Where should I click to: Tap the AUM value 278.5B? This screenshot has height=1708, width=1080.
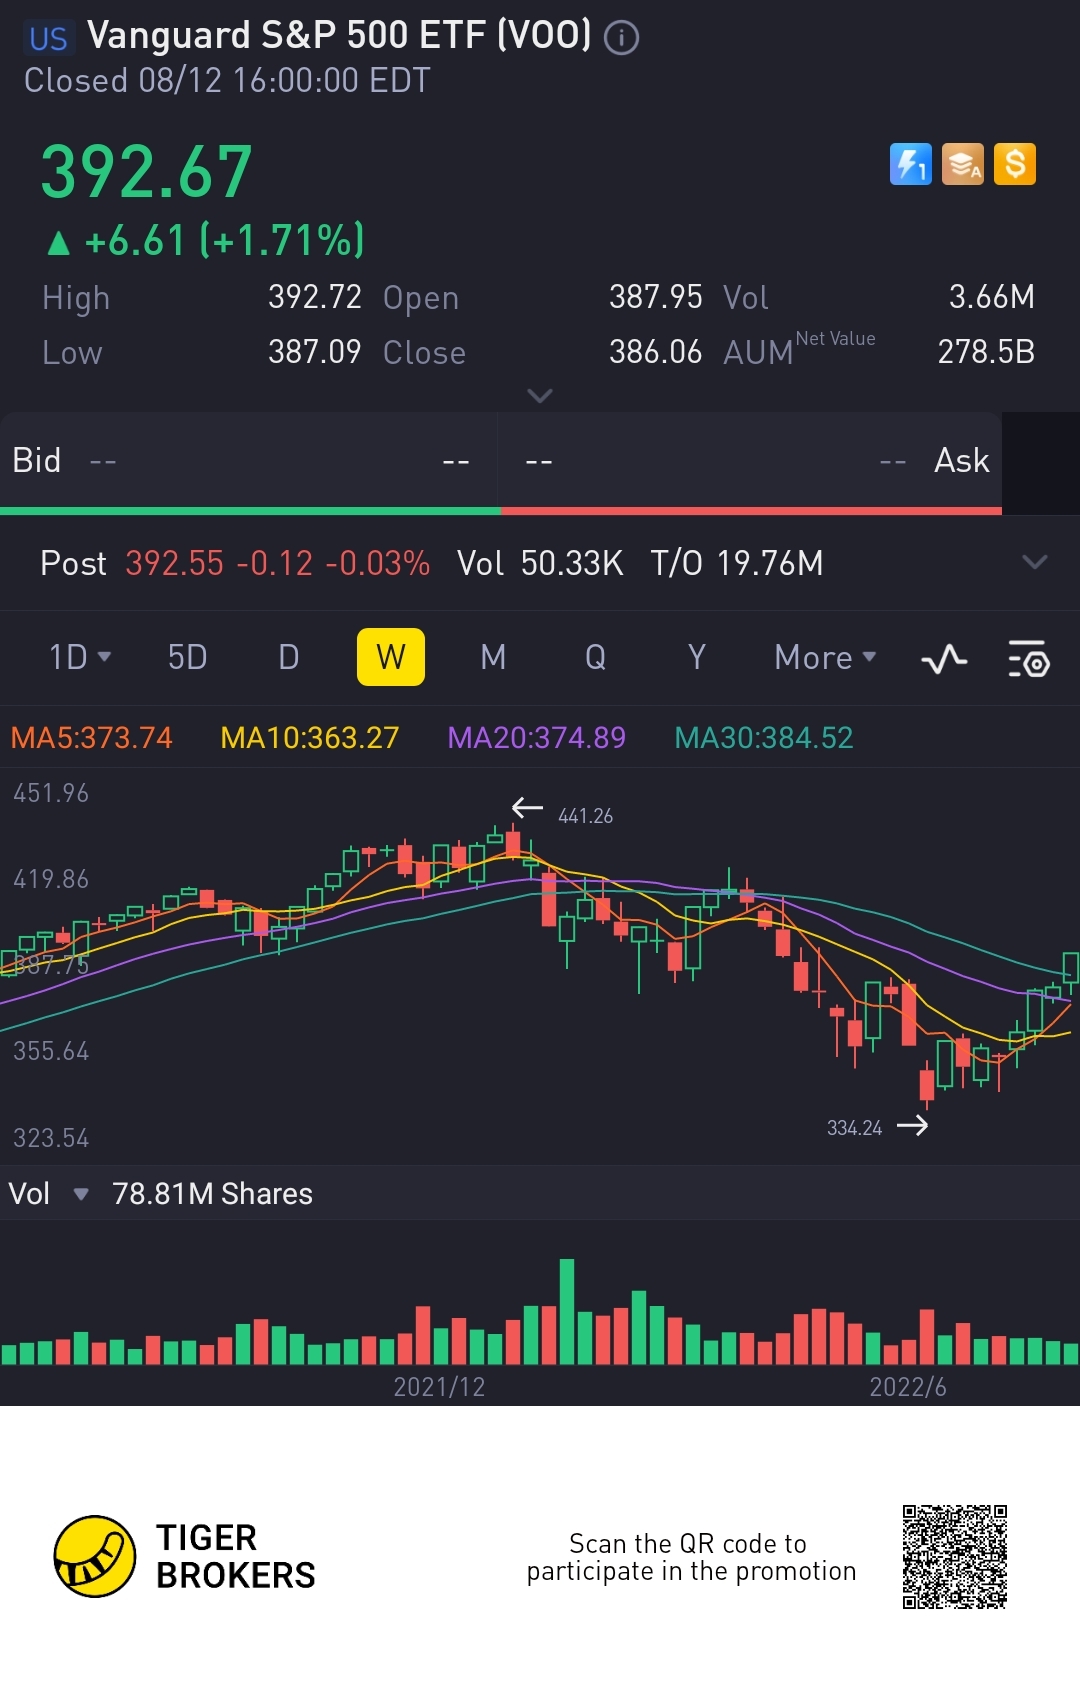pyautogui.click(x=986, y=352)
